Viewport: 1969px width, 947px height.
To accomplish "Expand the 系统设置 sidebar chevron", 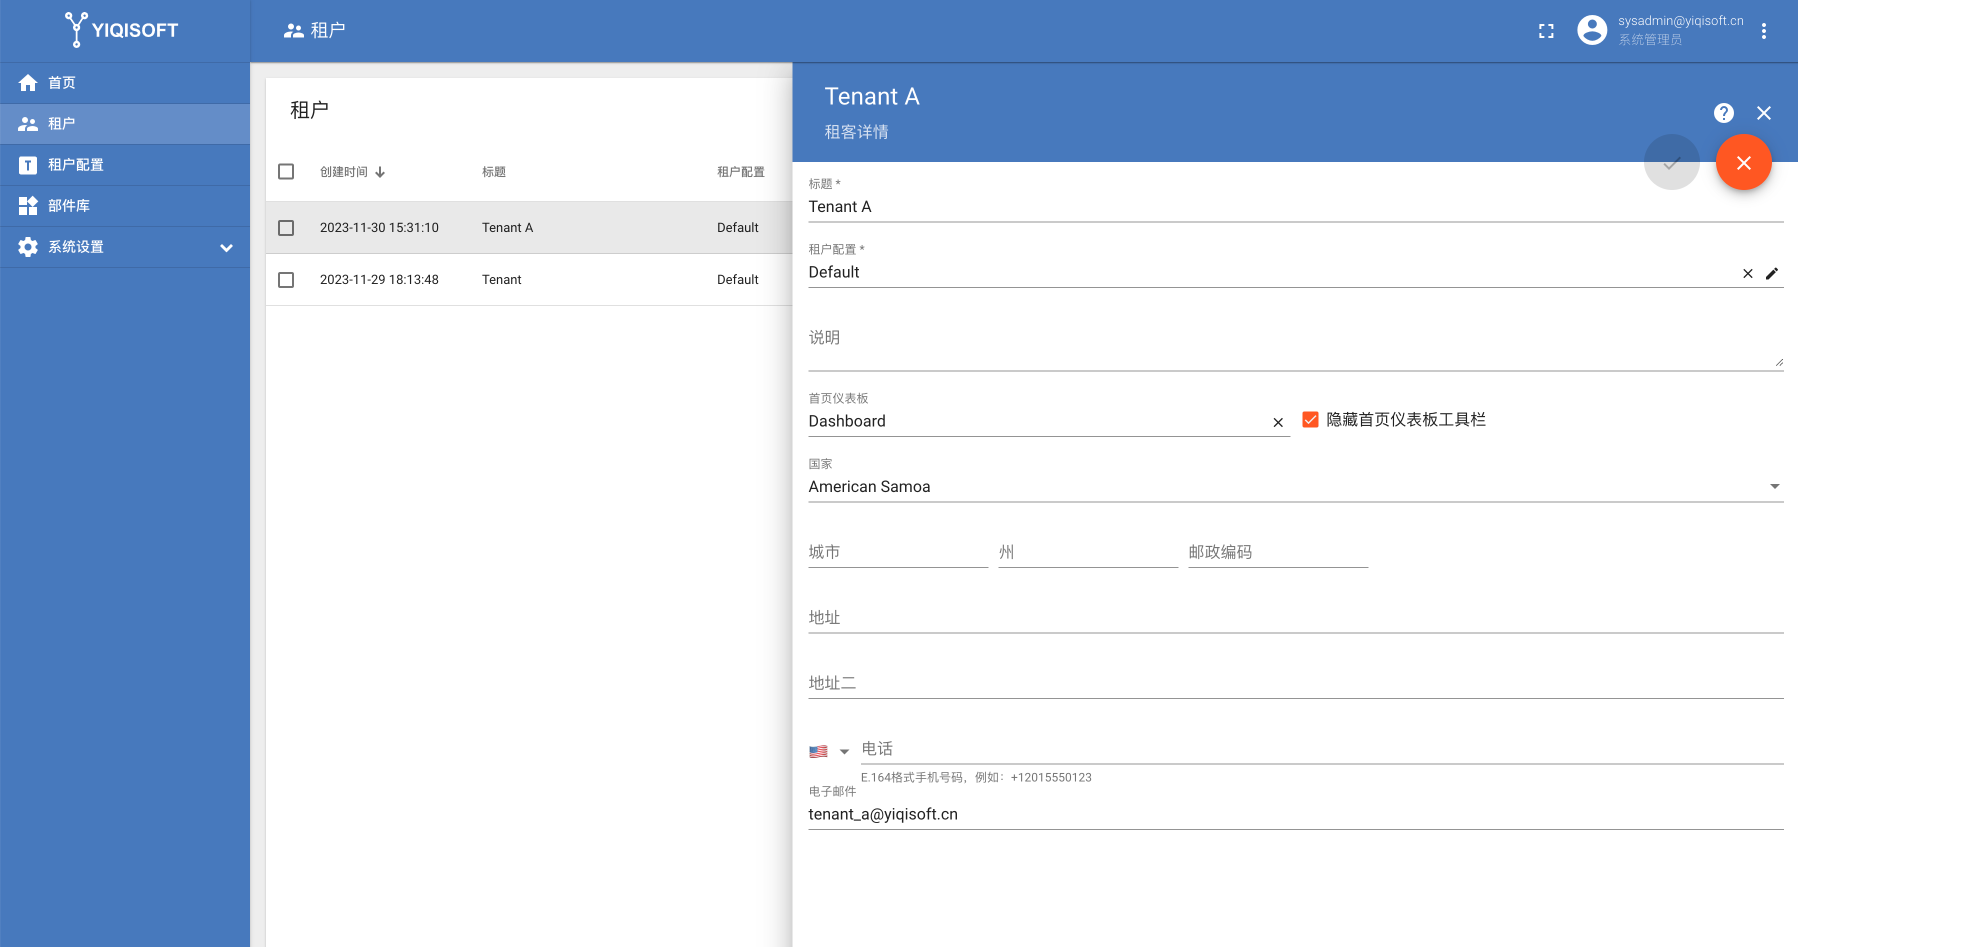I will click(x=227, y=247).
